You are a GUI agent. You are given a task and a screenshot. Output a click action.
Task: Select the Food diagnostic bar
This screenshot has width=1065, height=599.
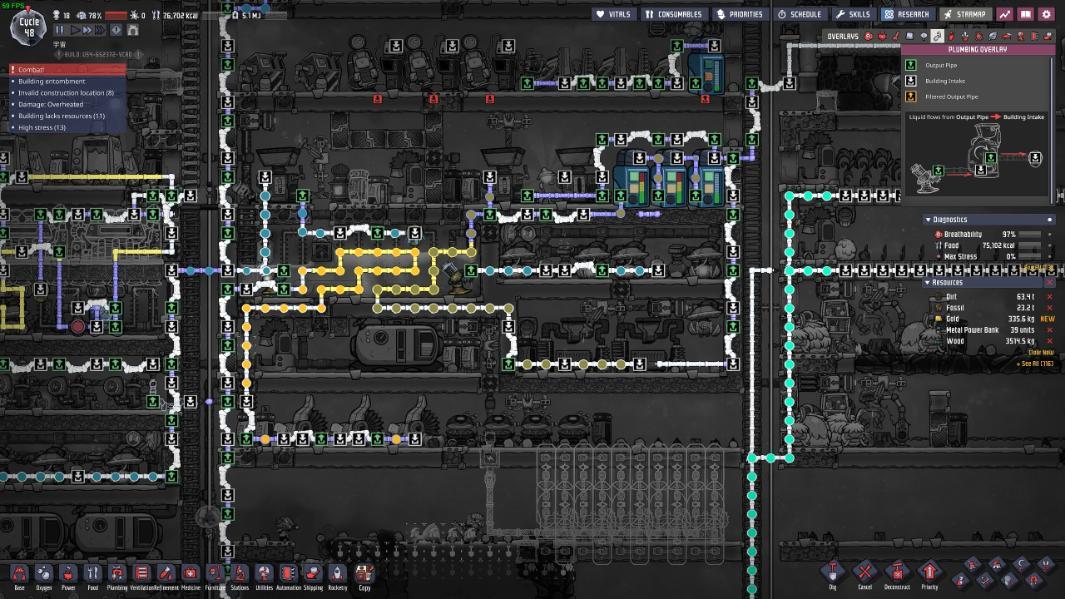coord(1030,245)
